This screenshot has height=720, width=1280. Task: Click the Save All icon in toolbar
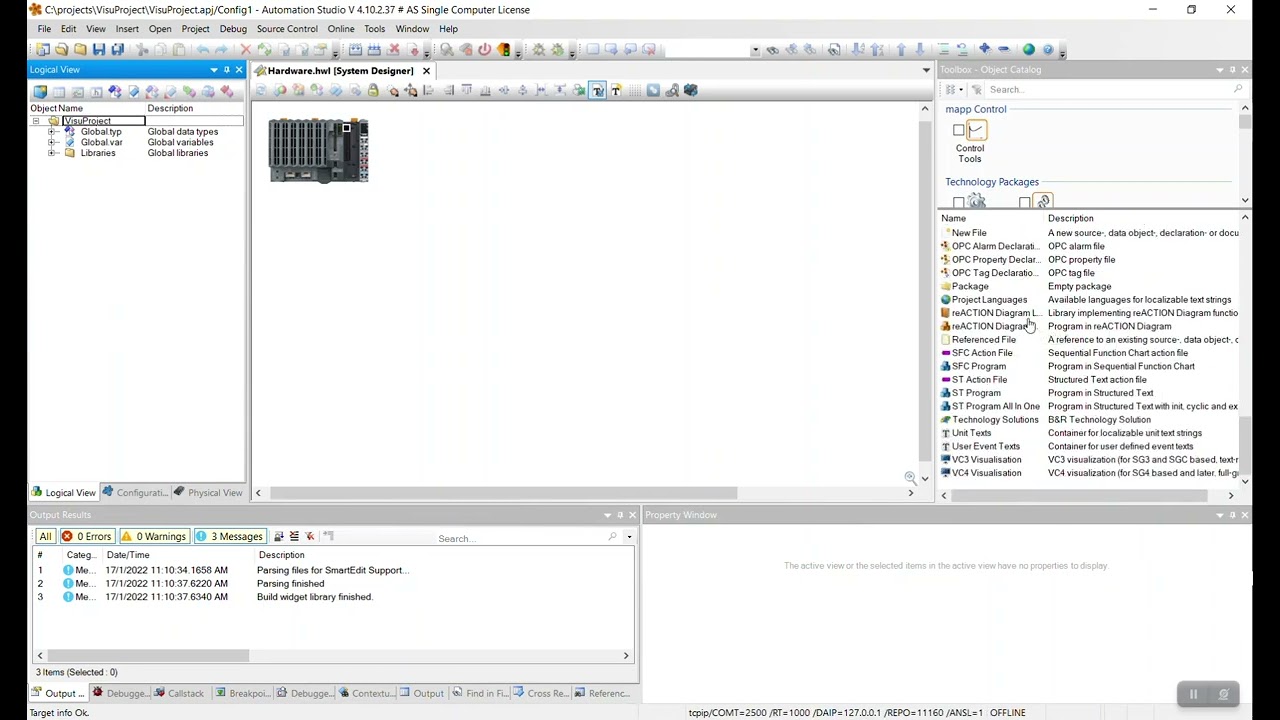coord(117,49)
